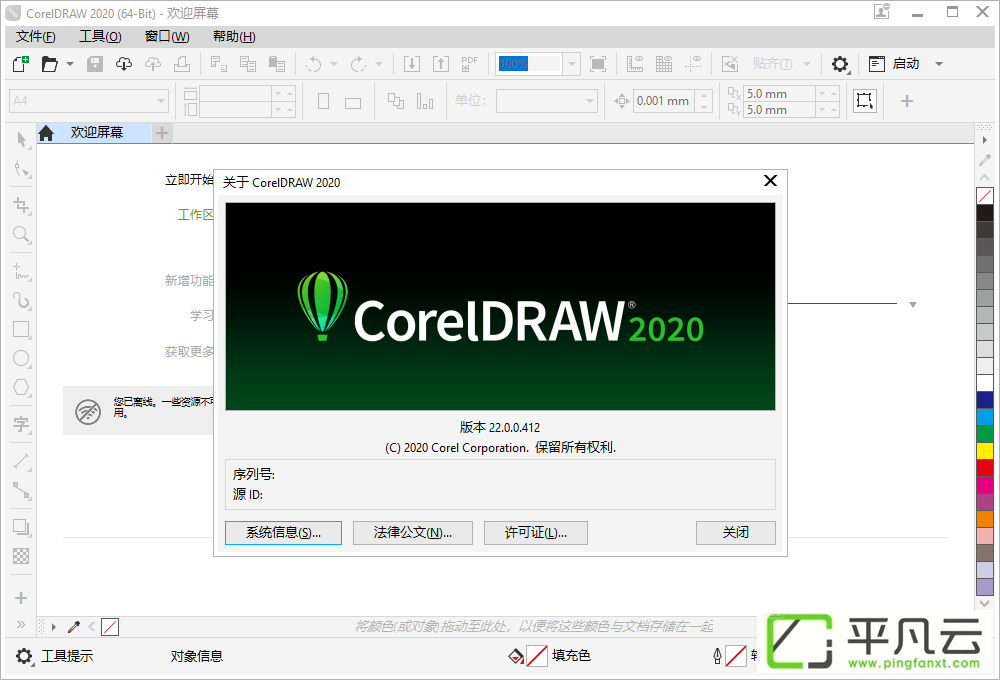
Task: Select the Rectangle tool
Action: pyautogui.click(x=21, y=329)
